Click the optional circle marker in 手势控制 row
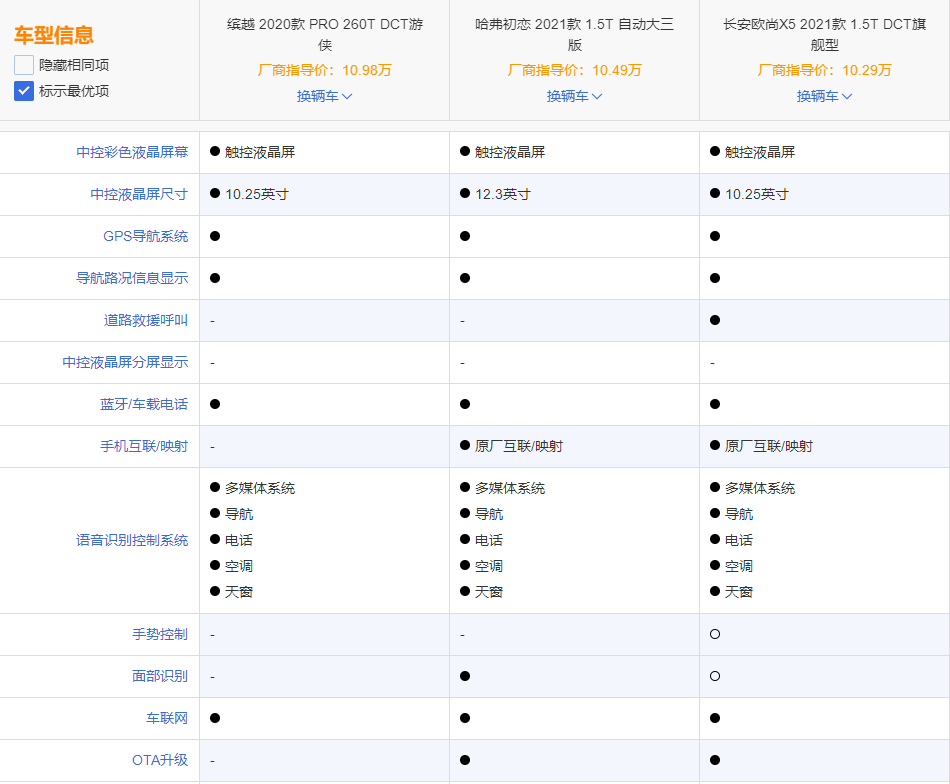 pos(715,634)
